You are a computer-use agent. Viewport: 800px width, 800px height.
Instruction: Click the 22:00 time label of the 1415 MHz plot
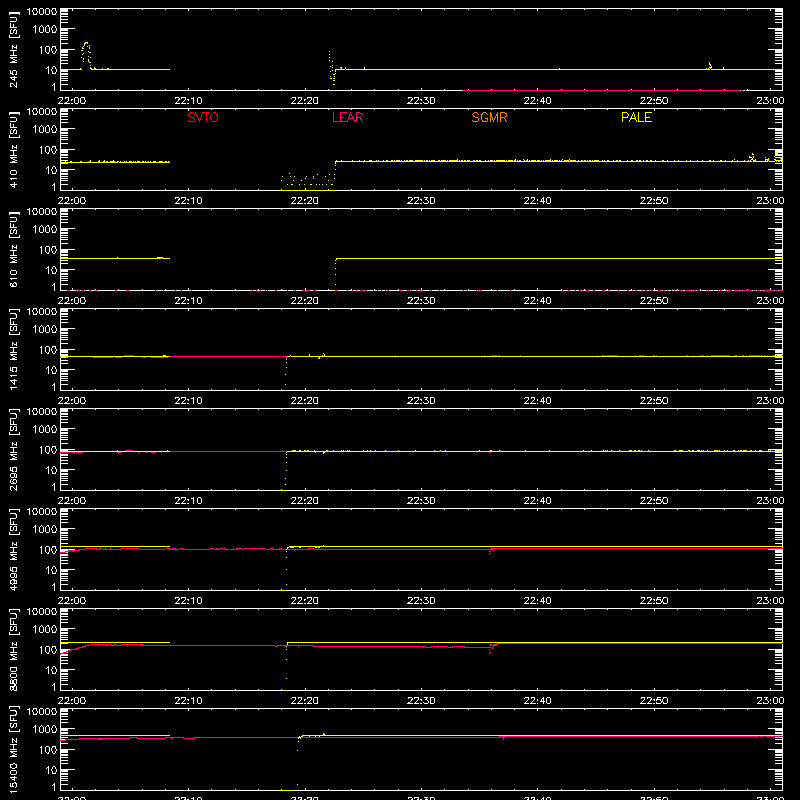pyautogui.click(x=72, y=401)
